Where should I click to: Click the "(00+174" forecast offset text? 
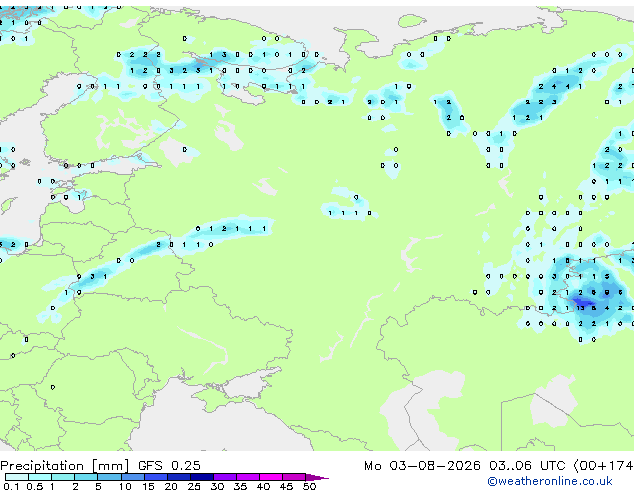click(603, 466)
